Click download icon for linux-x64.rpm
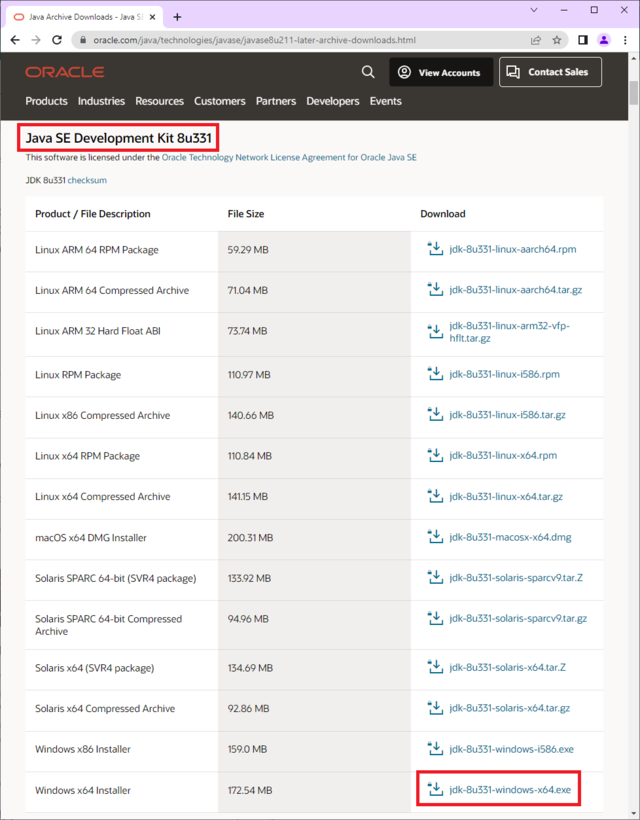The image size is (640, 820). [x=435, y=455]
